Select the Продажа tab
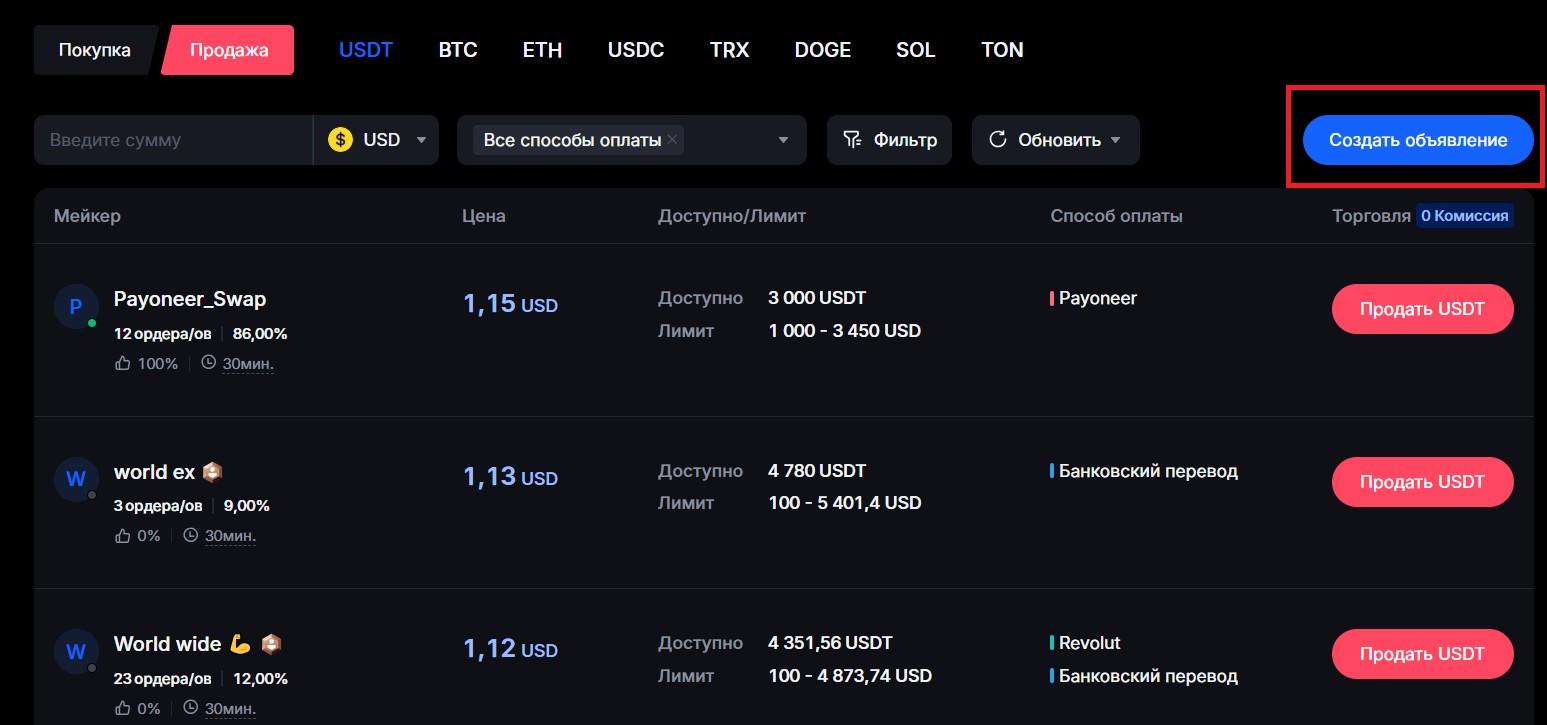1547x725 pixels. 229,50
